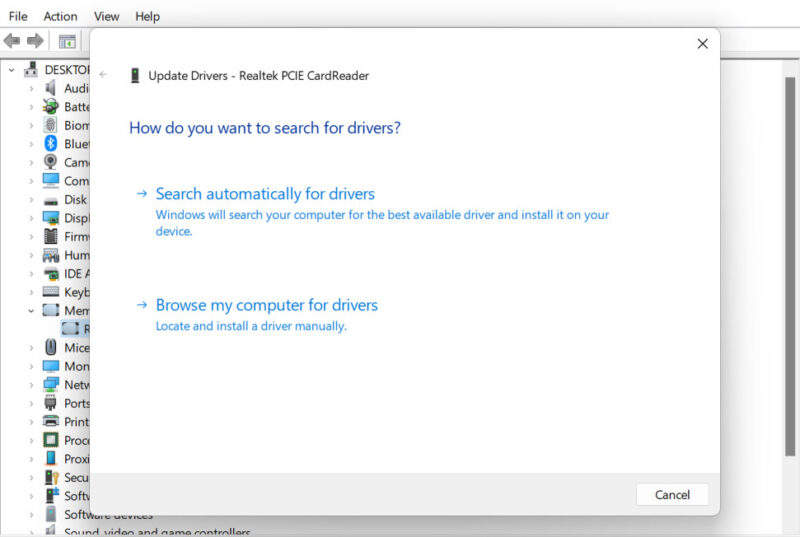Click the Firmware chip icon
The height and width of the screenshot is (537, 800).
pos(51,236)
